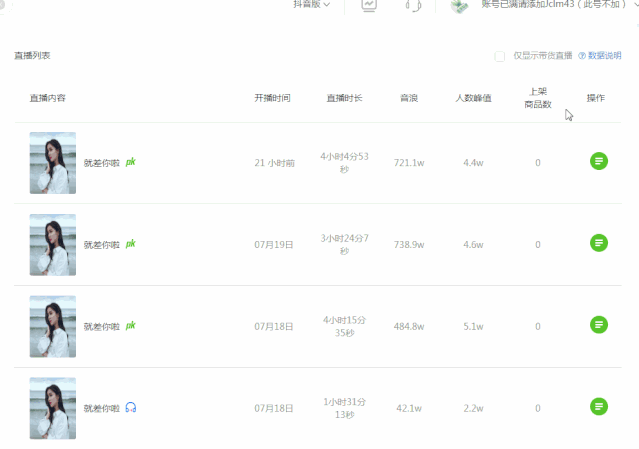
Task: Select the 21 小时前 start time
Action: [x=275, y=163]
